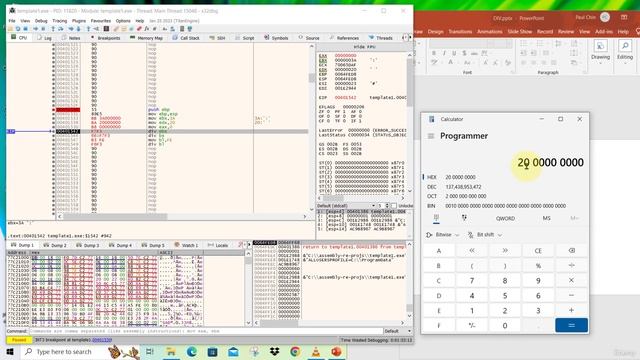Click the Restart debugging toolbar icon
Viewport: 640px width, 360px height.
click(x=18, y=29)
